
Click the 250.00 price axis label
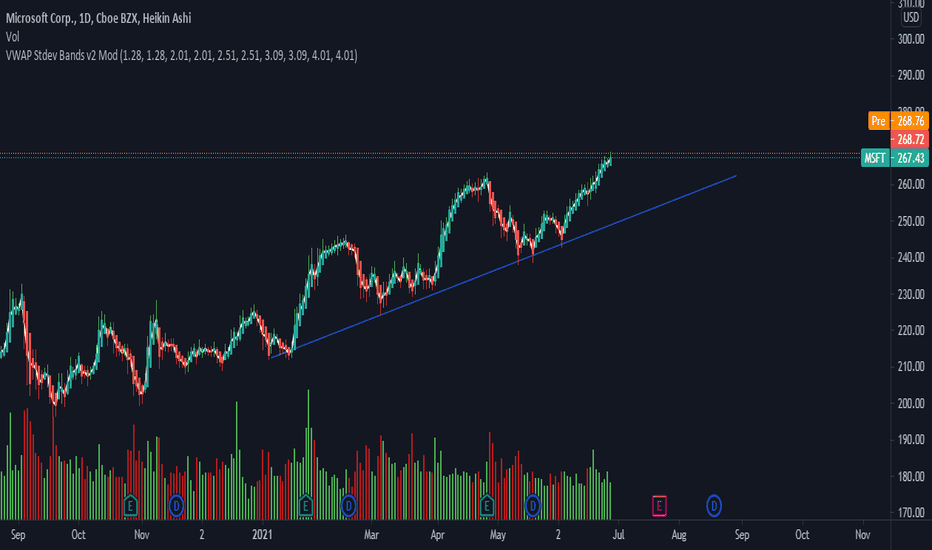pyautogui.click(x=911, y=221)
